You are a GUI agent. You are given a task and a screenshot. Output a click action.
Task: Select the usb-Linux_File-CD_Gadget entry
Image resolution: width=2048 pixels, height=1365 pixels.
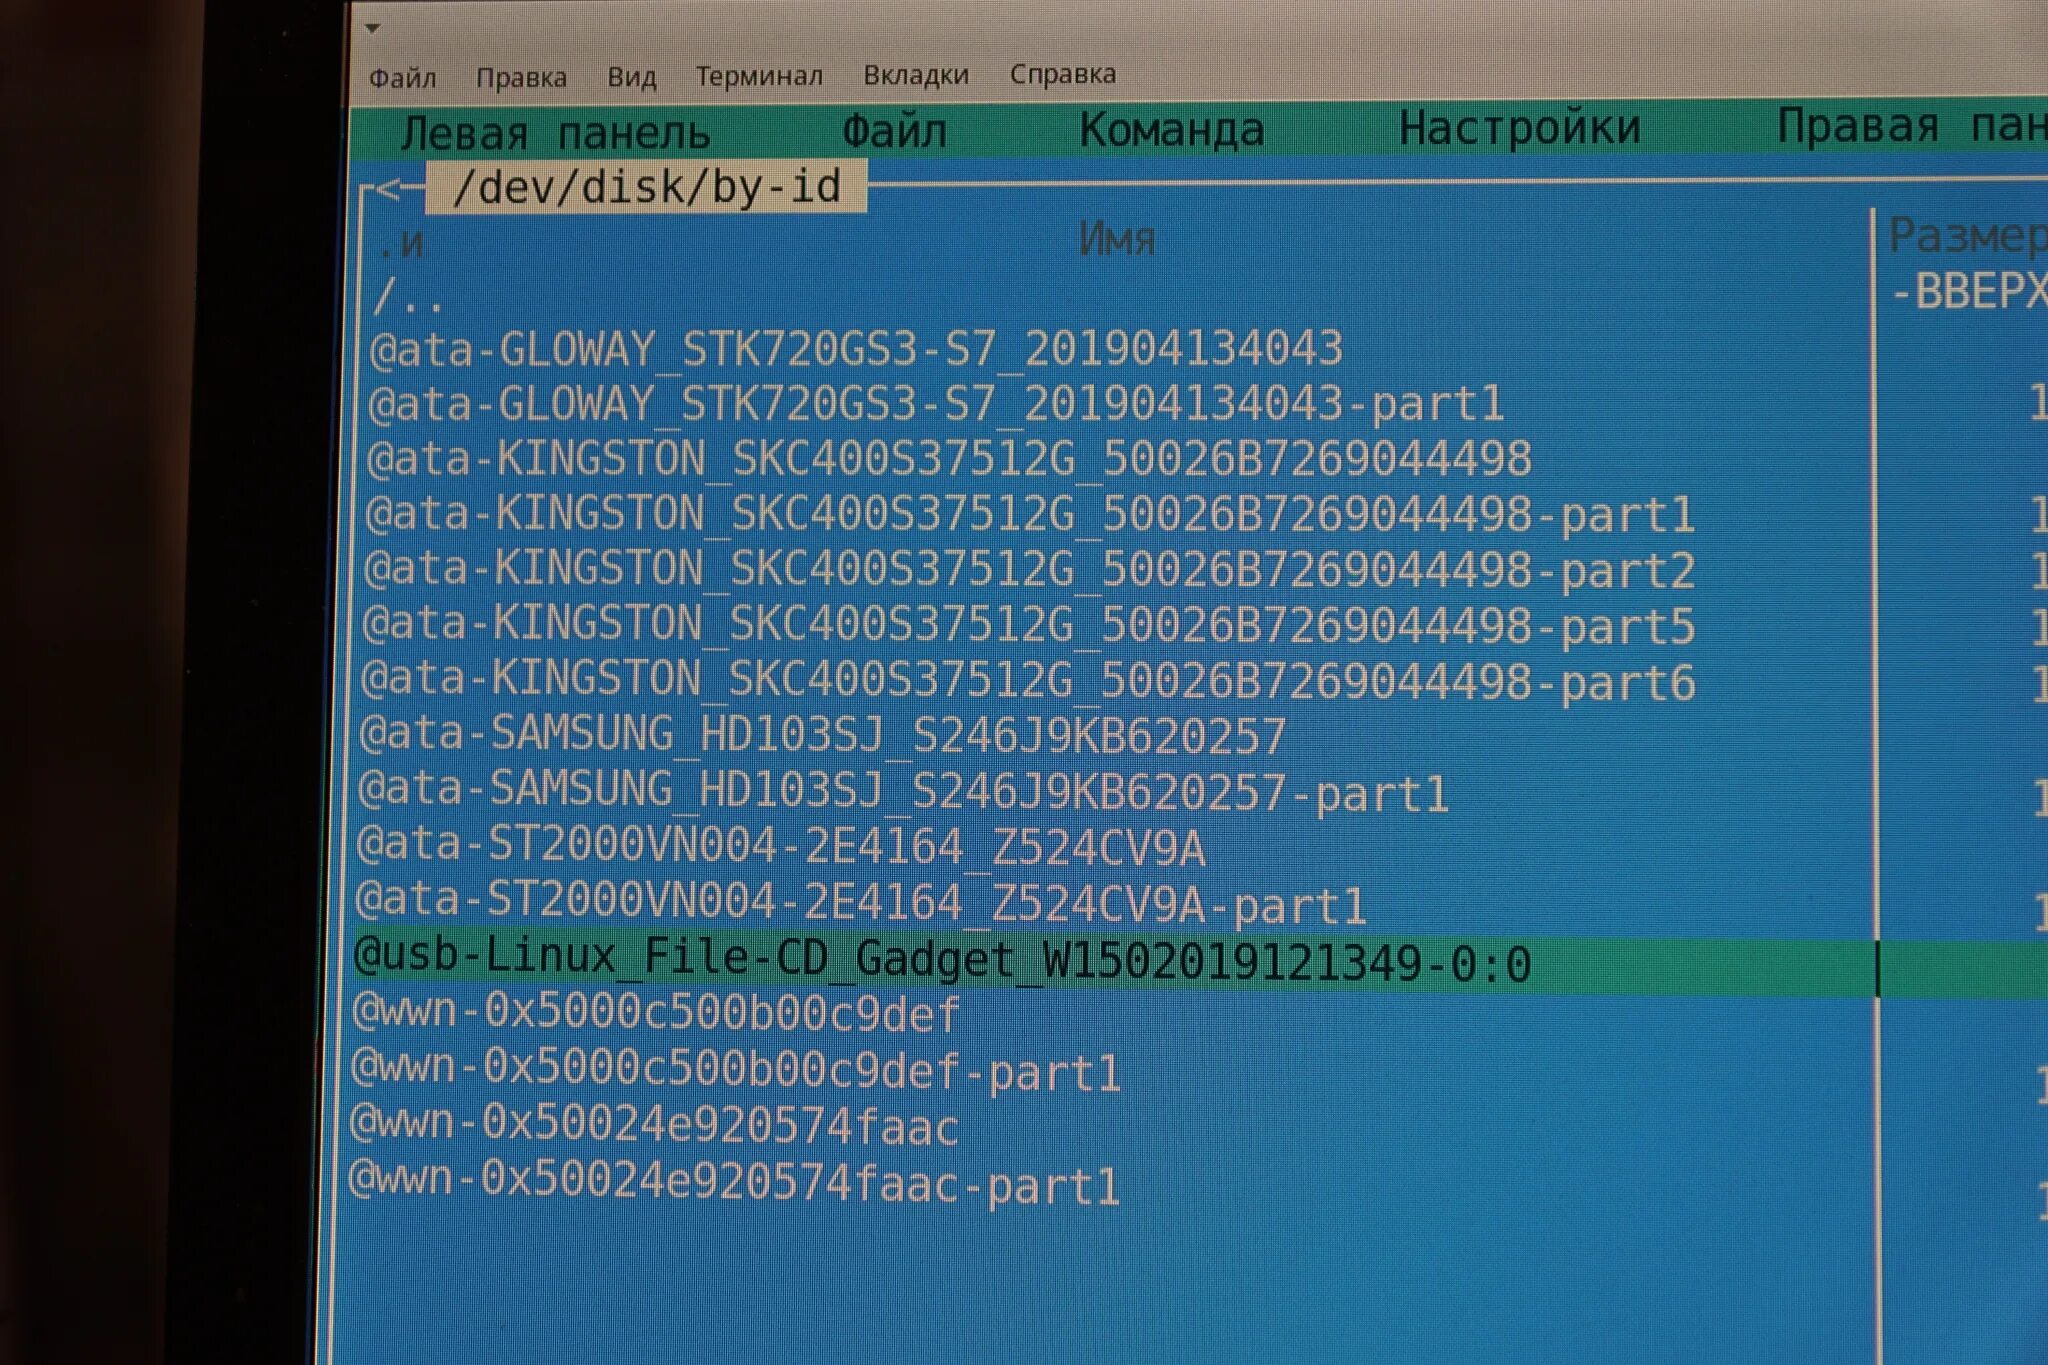point(941,961)
